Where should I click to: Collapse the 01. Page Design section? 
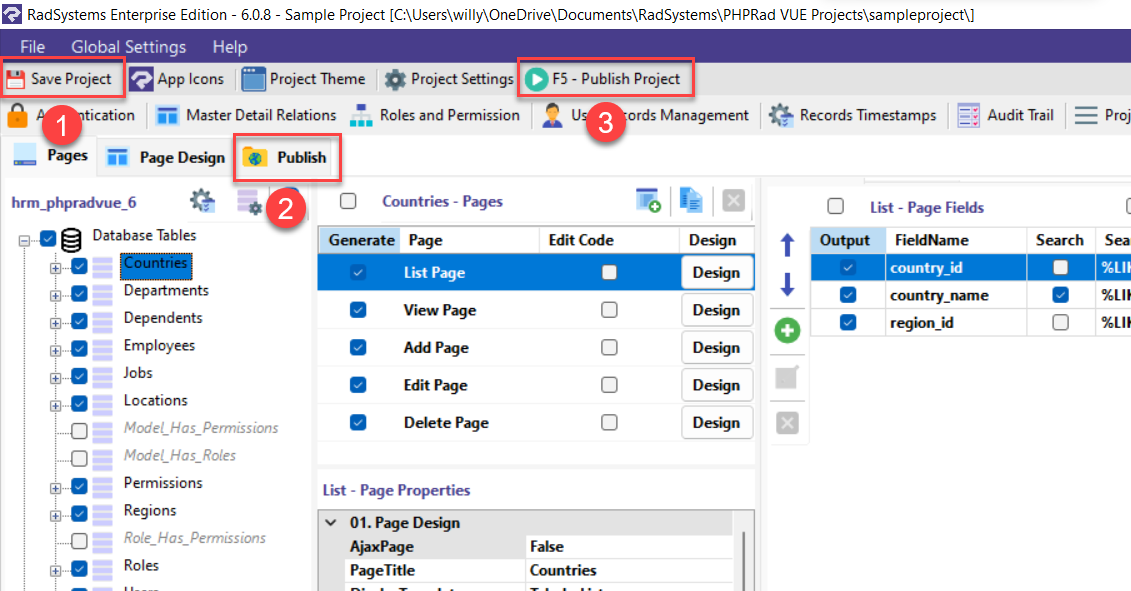tap(331, 522)
